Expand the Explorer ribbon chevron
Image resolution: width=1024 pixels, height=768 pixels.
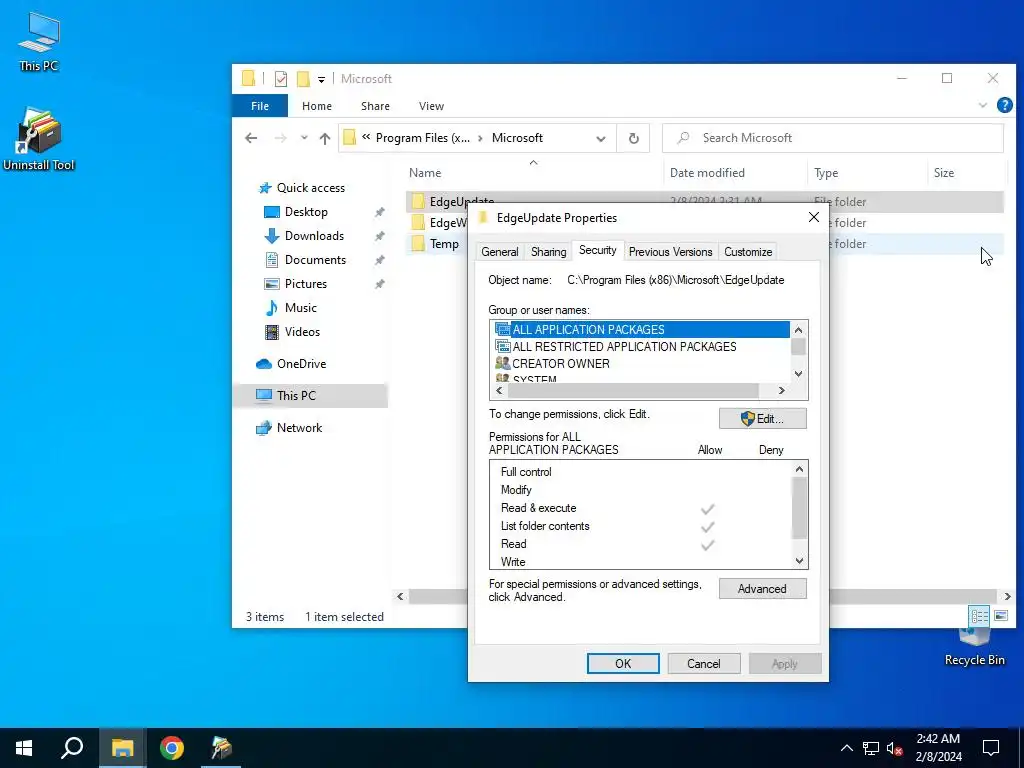pos(982,105)
